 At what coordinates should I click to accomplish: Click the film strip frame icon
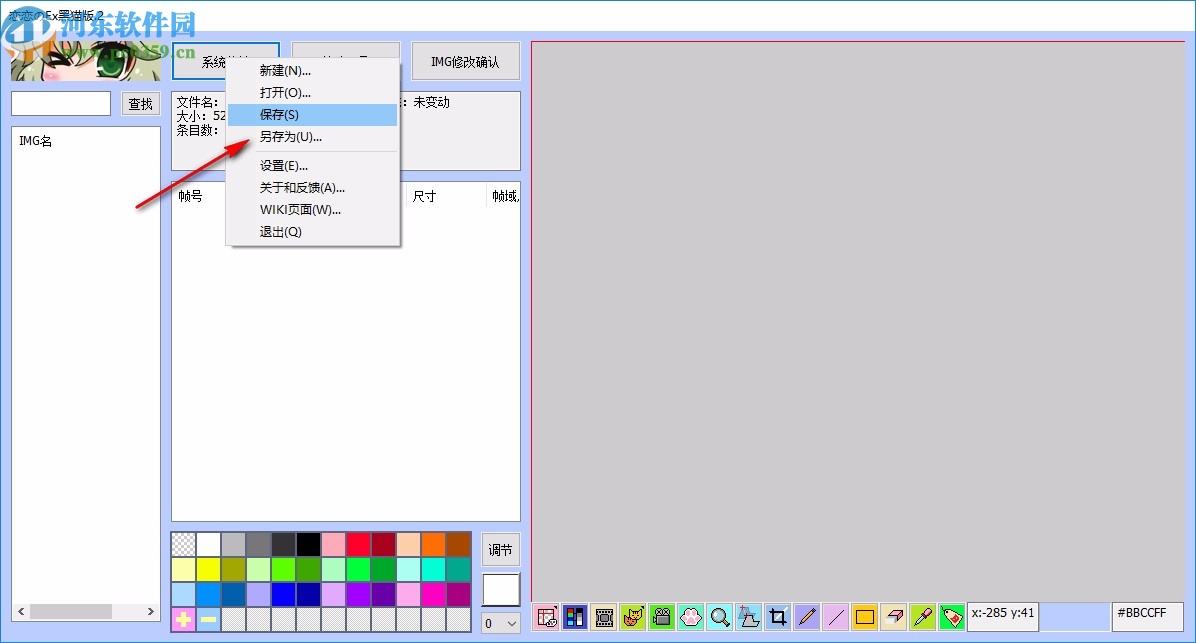tap(604, 617)
